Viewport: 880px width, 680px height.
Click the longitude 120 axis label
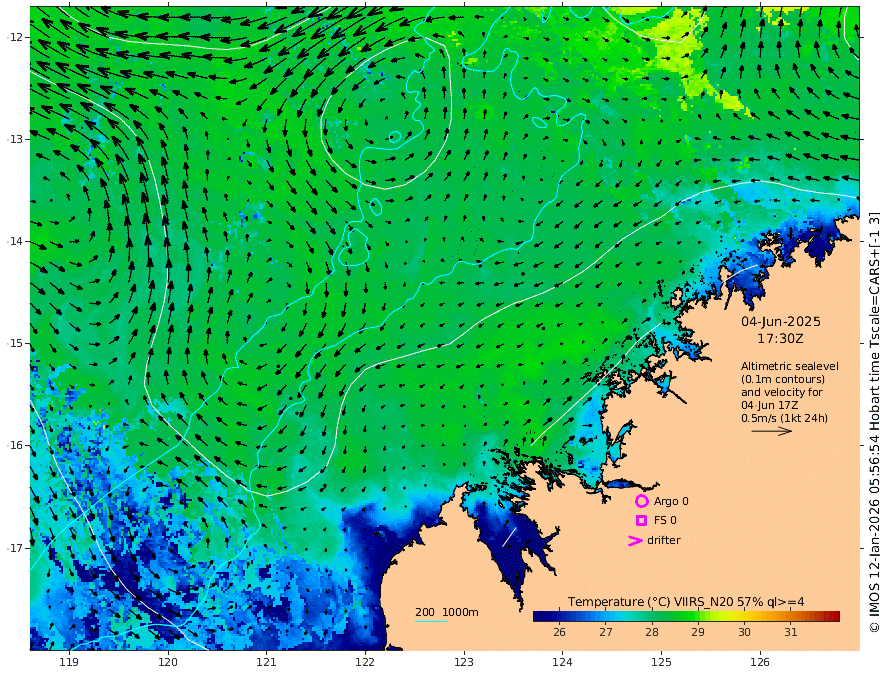168,662
